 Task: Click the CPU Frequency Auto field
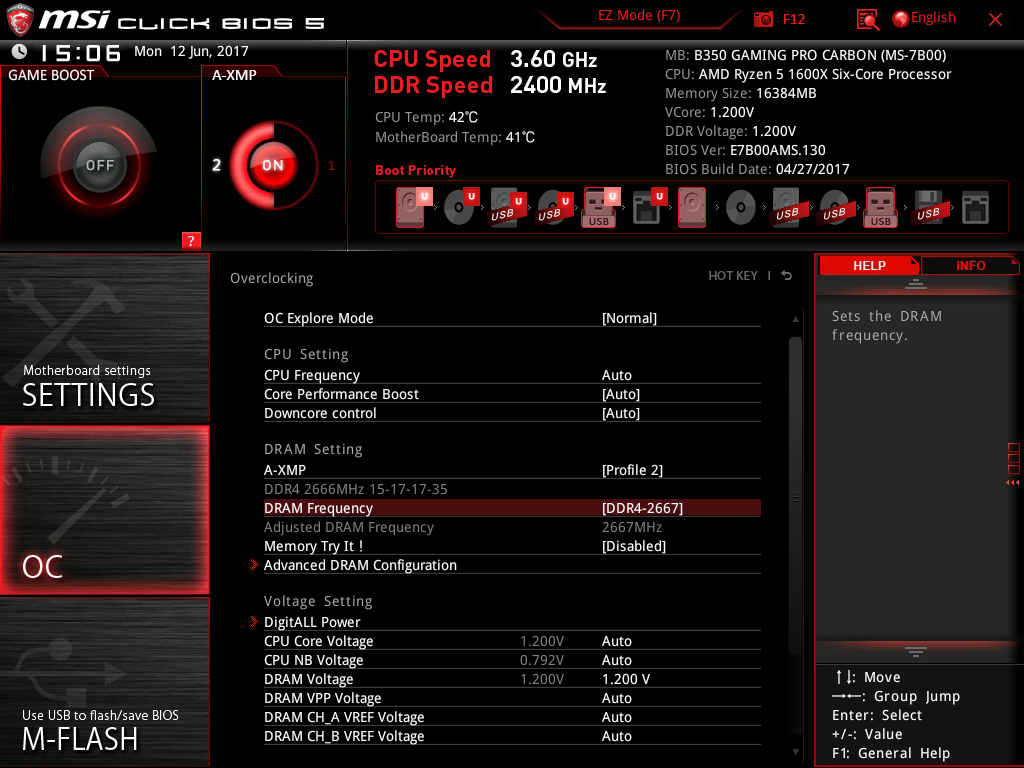click(x=616, y=375)
